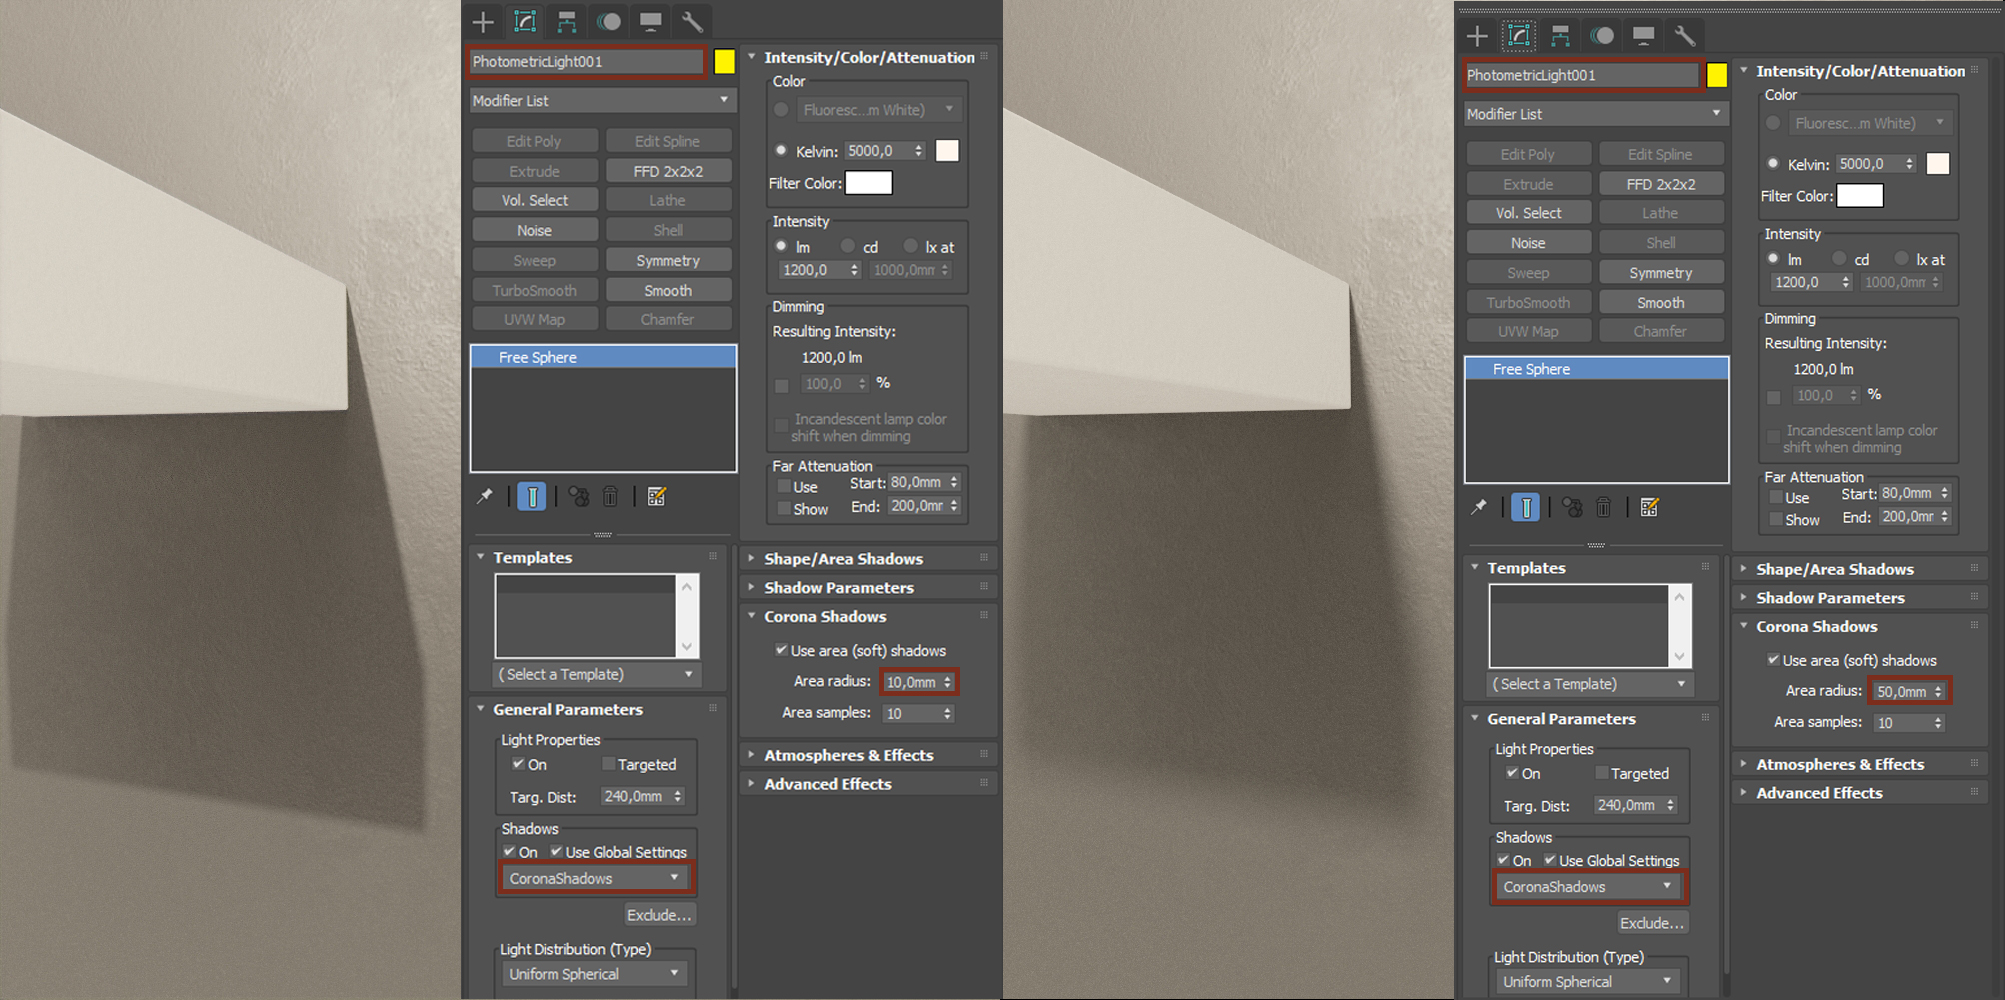Open Uniform Spherical distribution dropdown in left panel
The height and width of the screenshot is (1000, 2005).
595,974
